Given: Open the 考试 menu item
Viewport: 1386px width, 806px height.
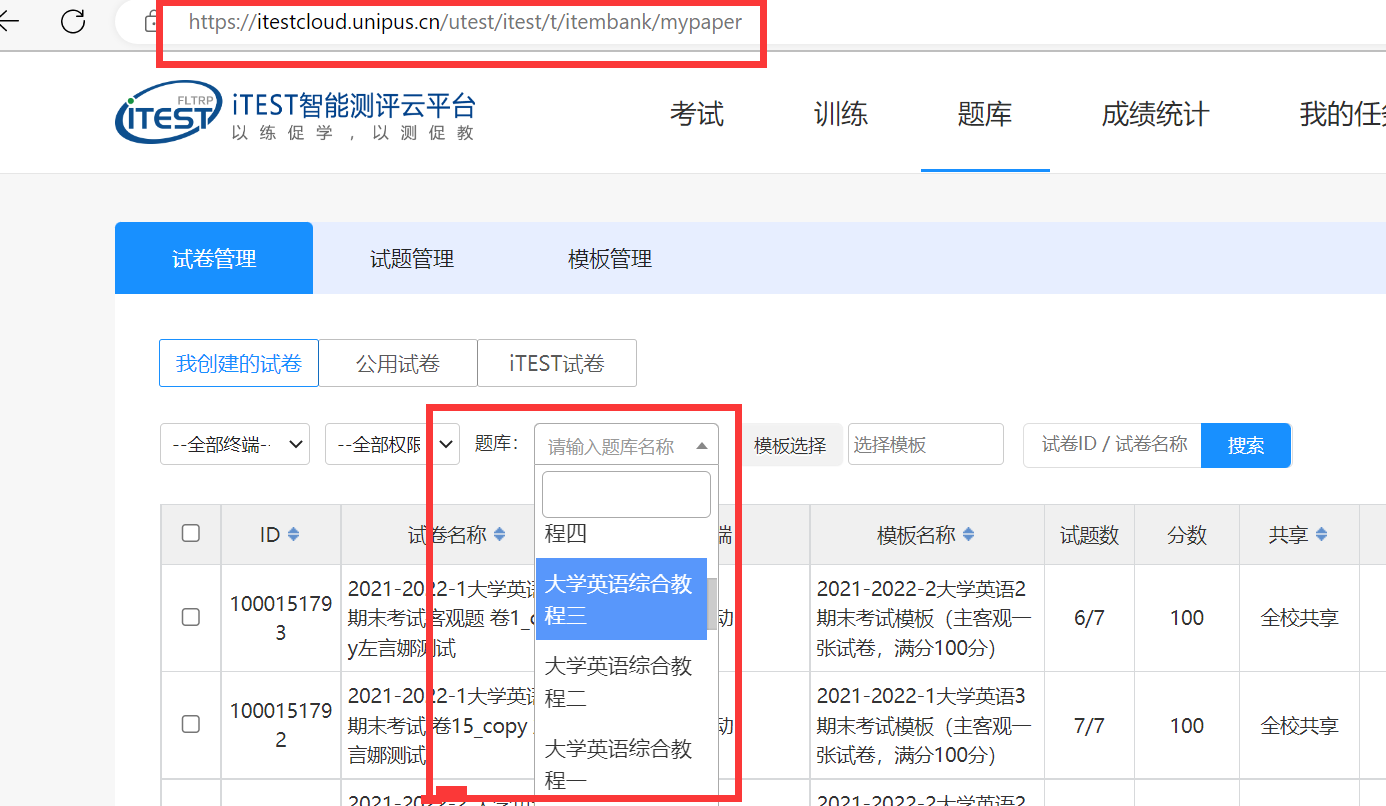Looking at the screenshot, I should point(696,115).
